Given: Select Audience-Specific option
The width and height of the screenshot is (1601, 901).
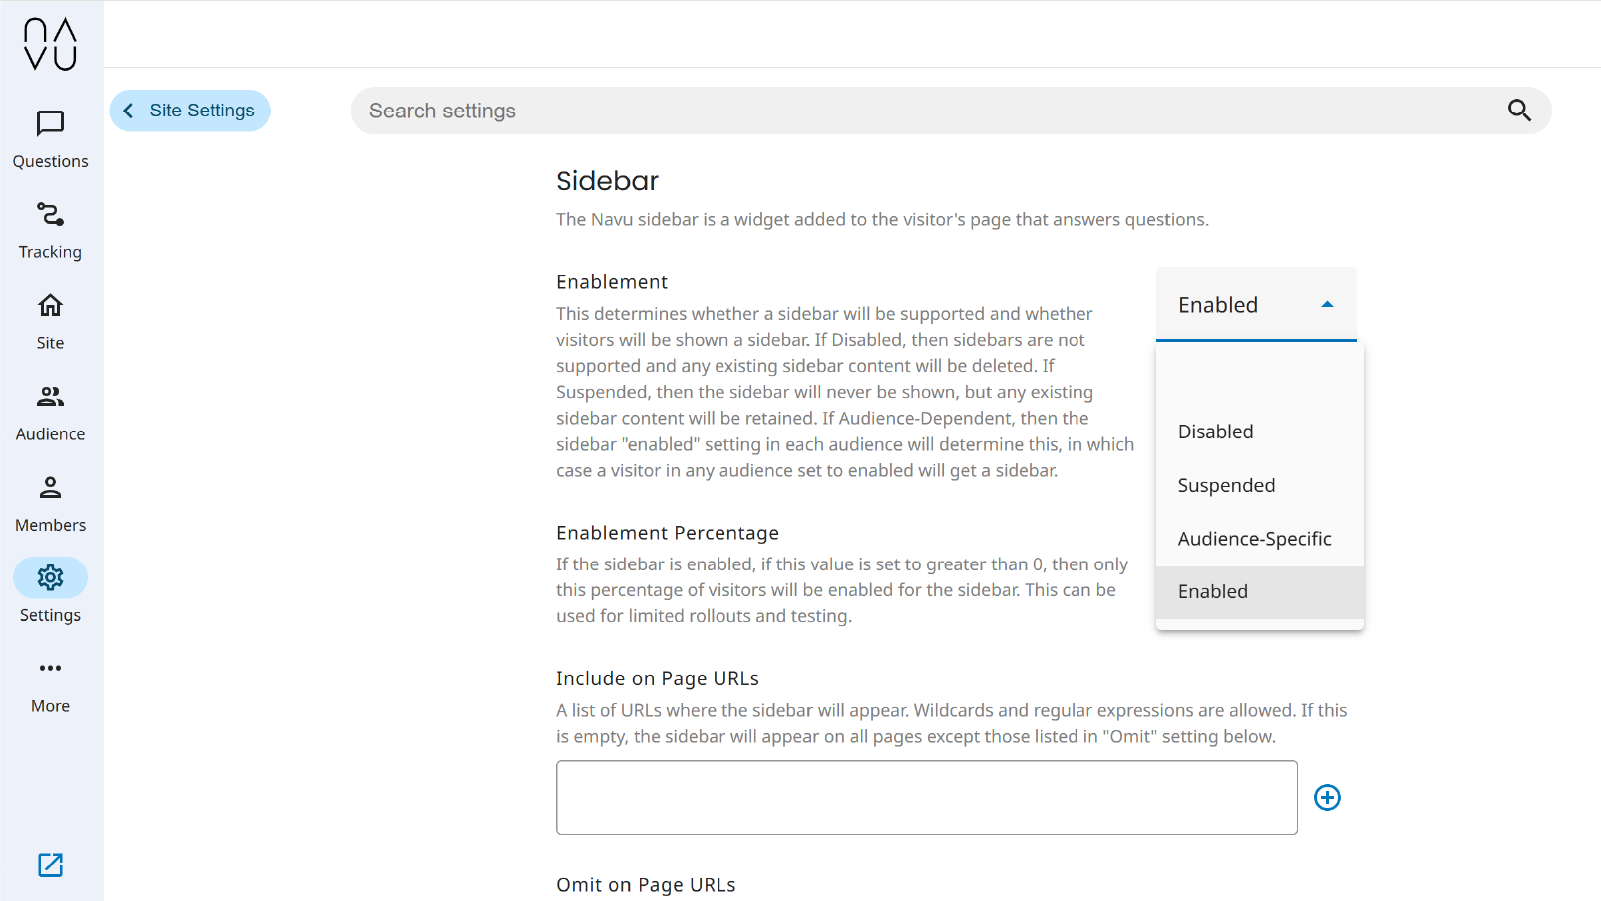Looking at the screenshot, I should [1254, 539].
